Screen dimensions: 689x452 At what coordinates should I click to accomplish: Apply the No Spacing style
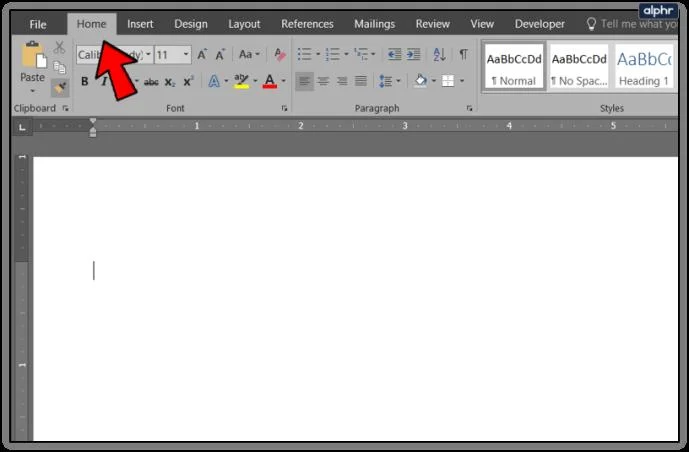click(x=579, y=66)
